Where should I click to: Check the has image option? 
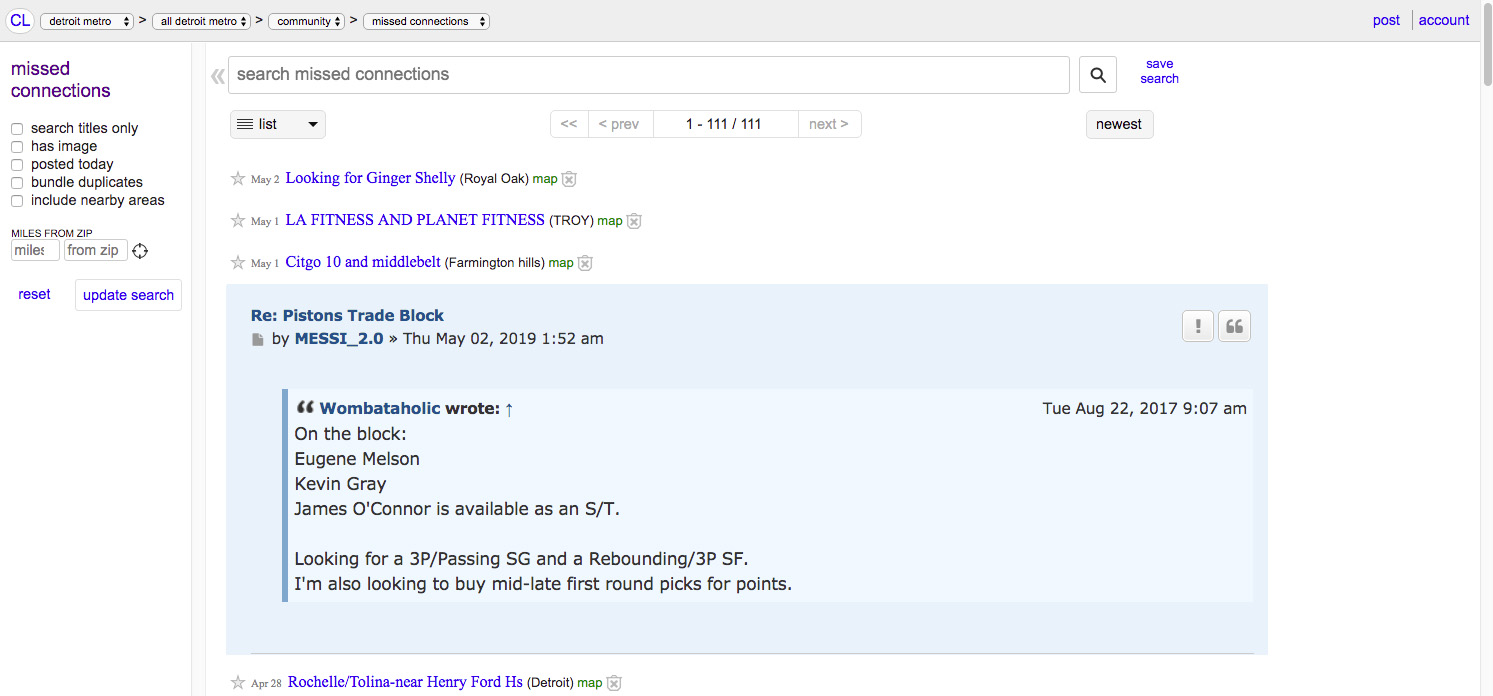click(x=17, y=147)
